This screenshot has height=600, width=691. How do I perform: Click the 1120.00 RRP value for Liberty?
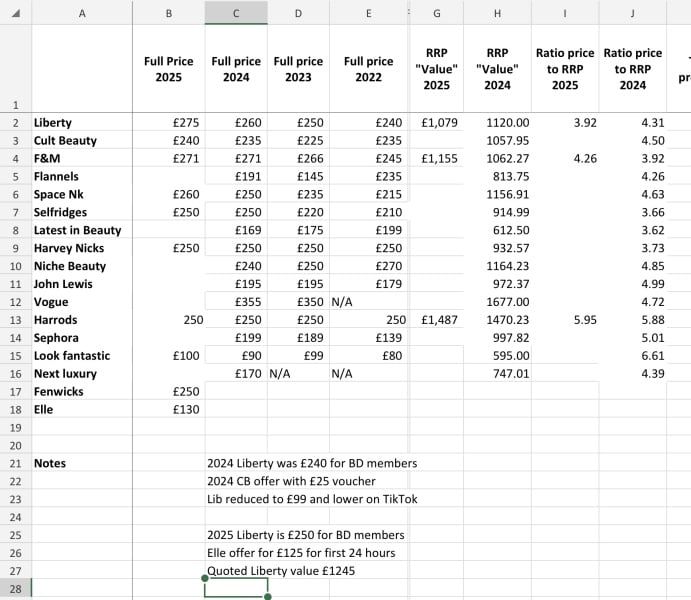(497, 122)
